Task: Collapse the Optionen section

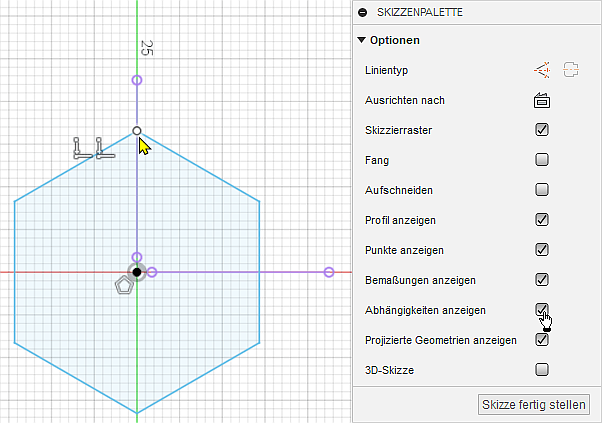Action: point(362,40)
